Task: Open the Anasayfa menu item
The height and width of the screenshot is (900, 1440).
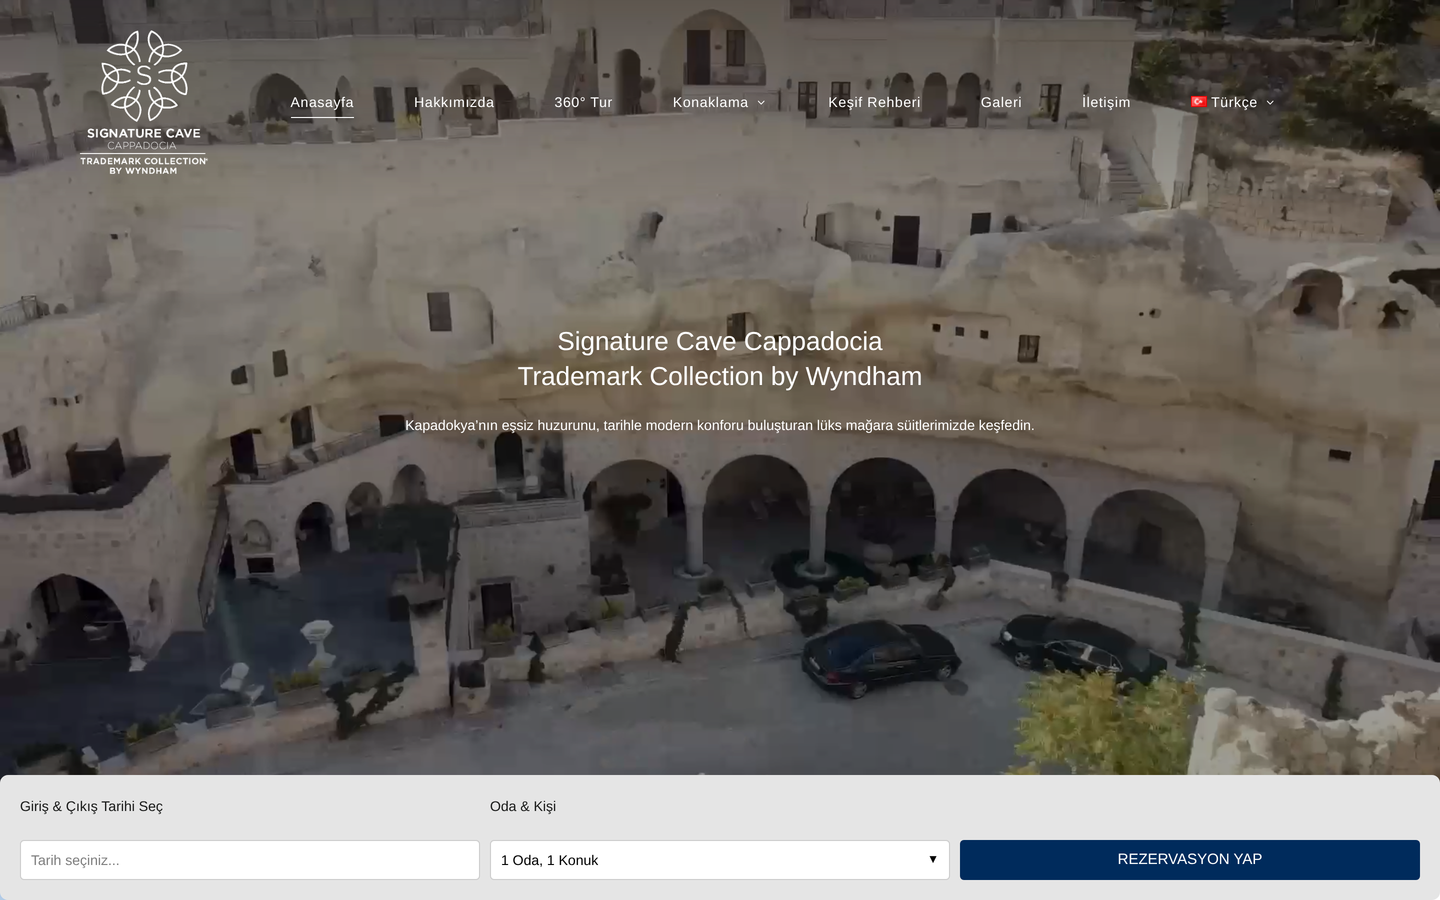Action: tap(322, 102)
